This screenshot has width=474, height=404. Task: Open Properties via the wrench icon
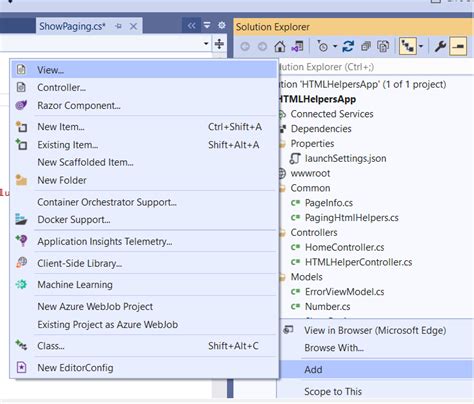coord(440,46)
